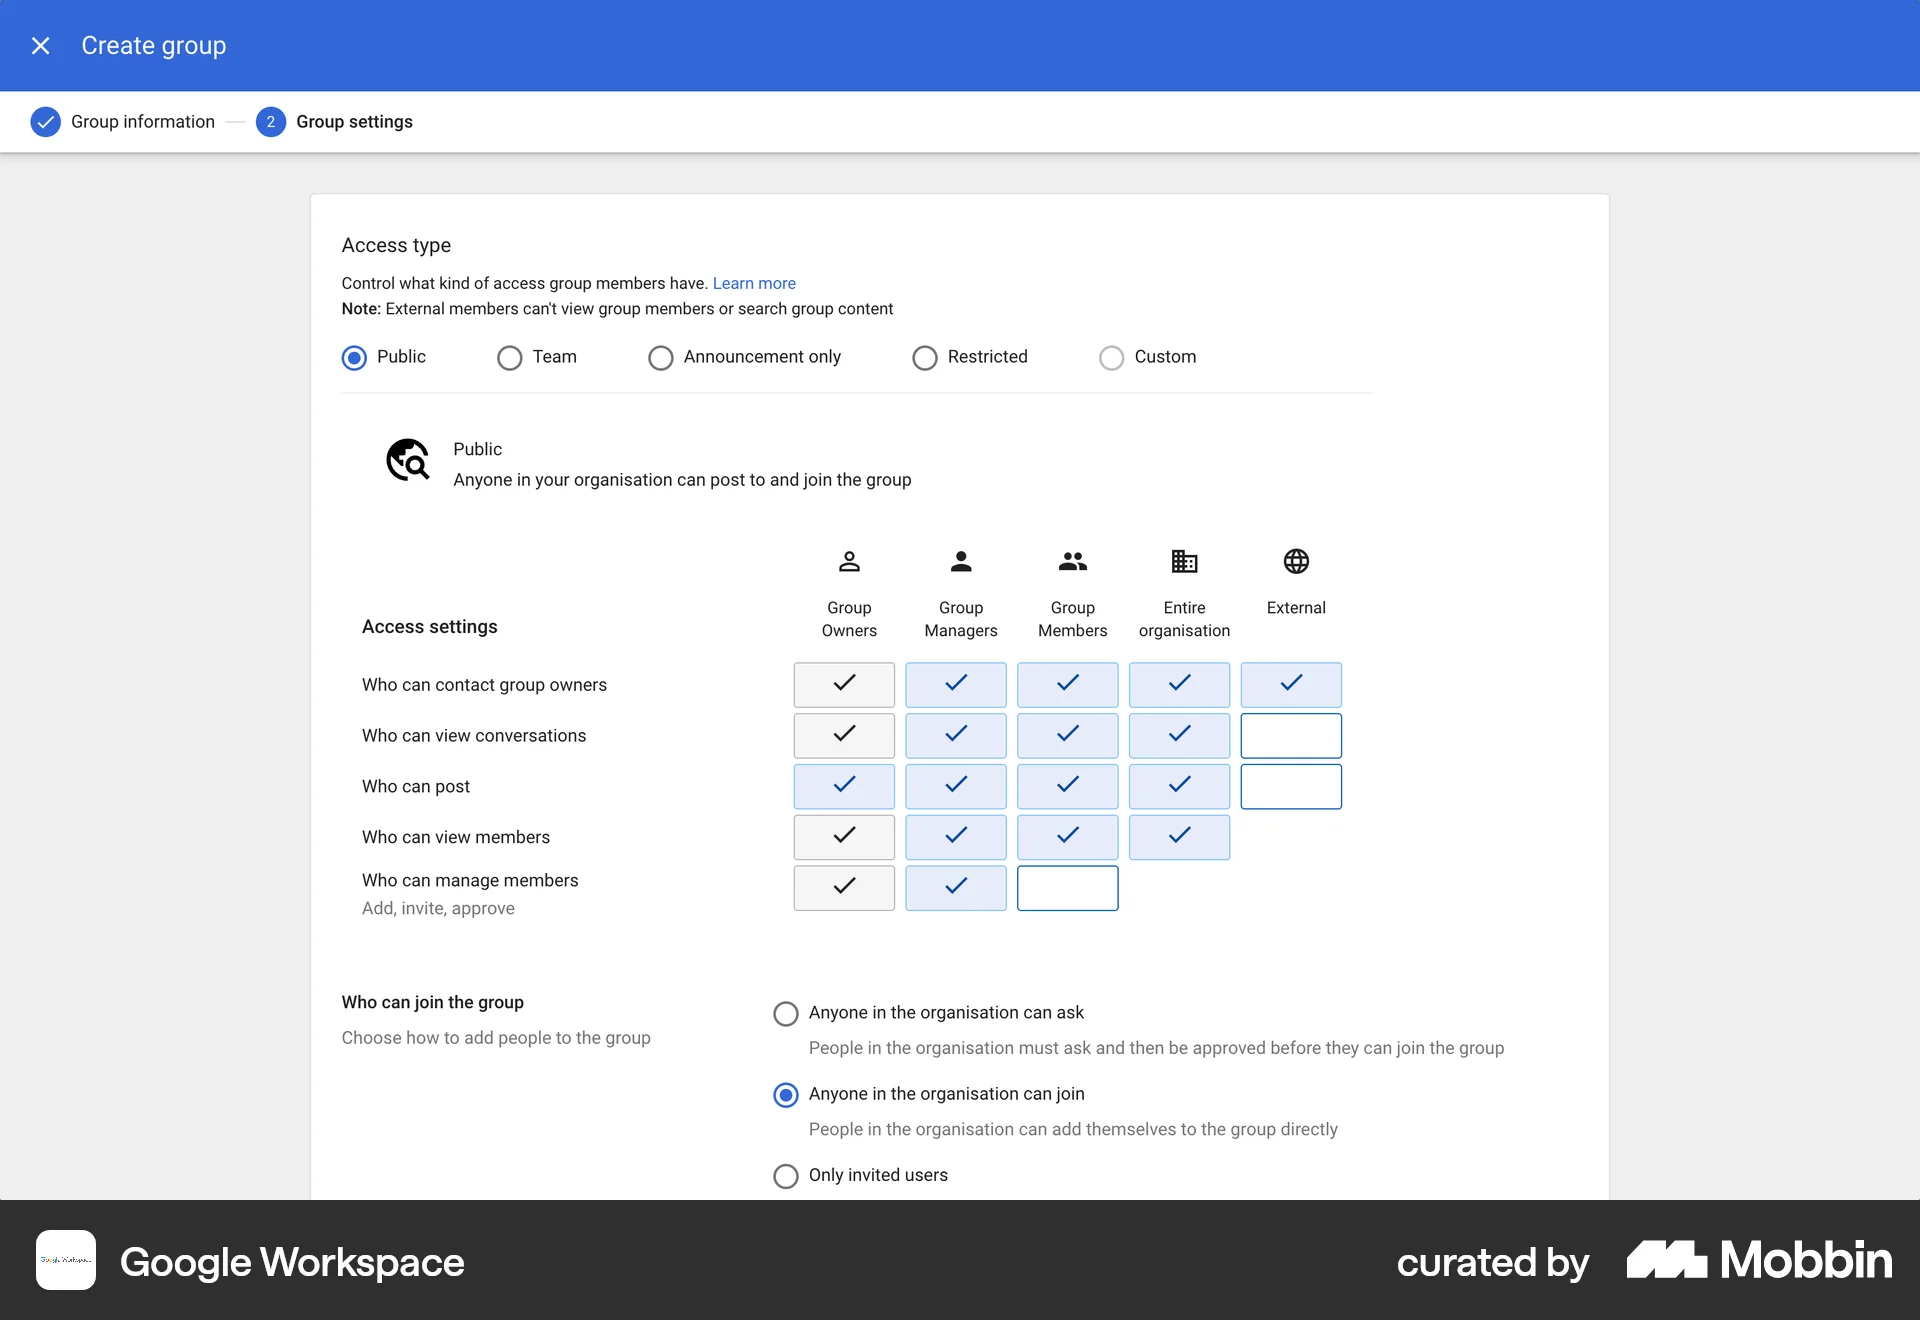Enable External viewing of conversations

point(1291,735)
